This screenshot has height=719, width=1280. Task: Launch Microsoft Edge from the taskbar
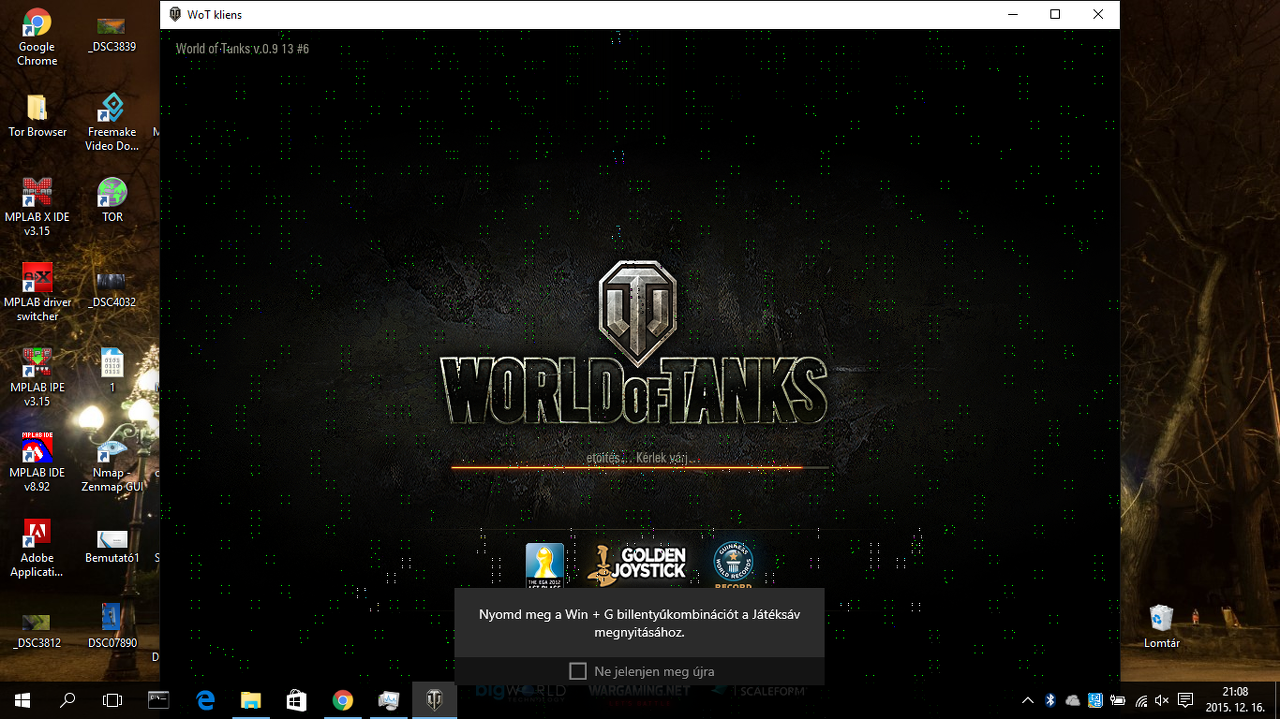pyautogui.click(x=205, y=700)
